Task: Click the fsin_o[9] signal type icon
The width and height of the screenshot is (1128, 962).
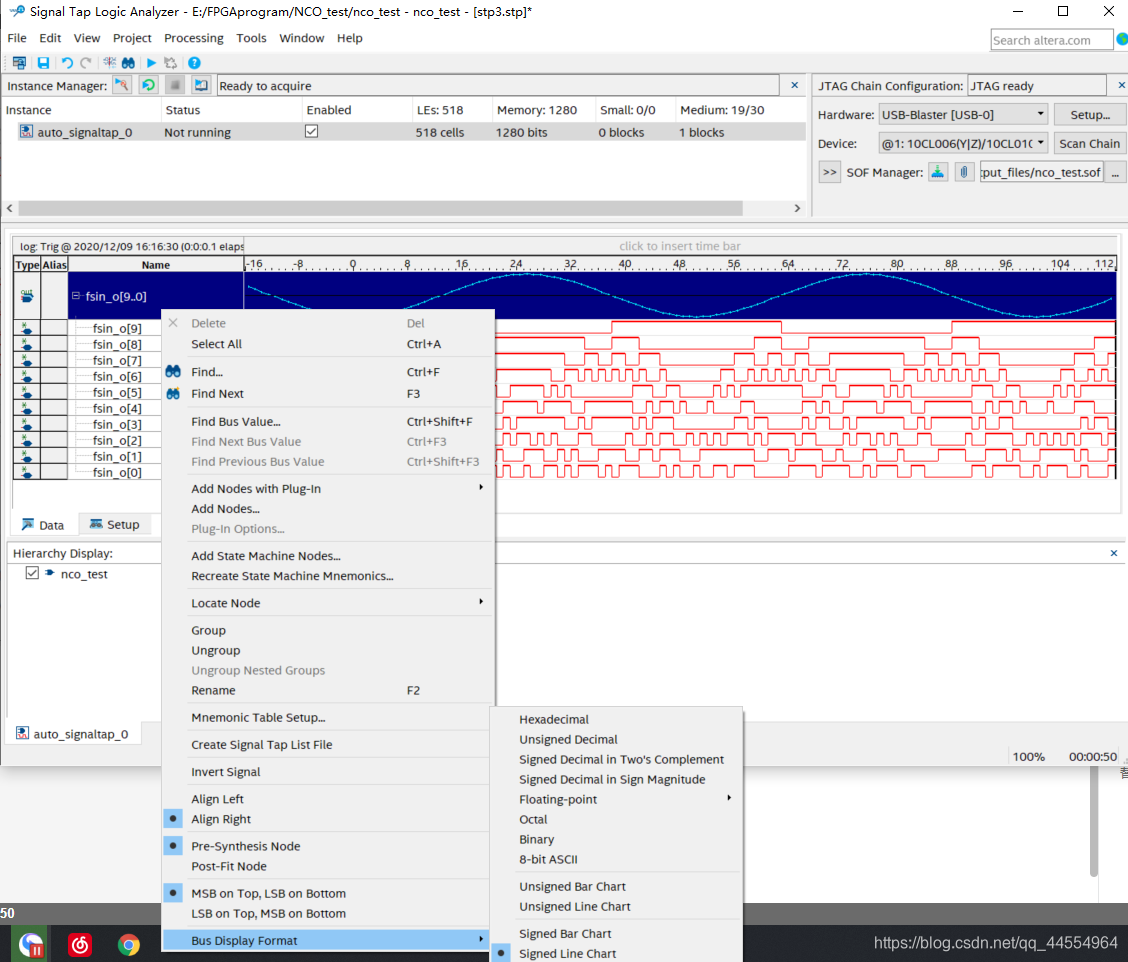Action: (27, 328)
